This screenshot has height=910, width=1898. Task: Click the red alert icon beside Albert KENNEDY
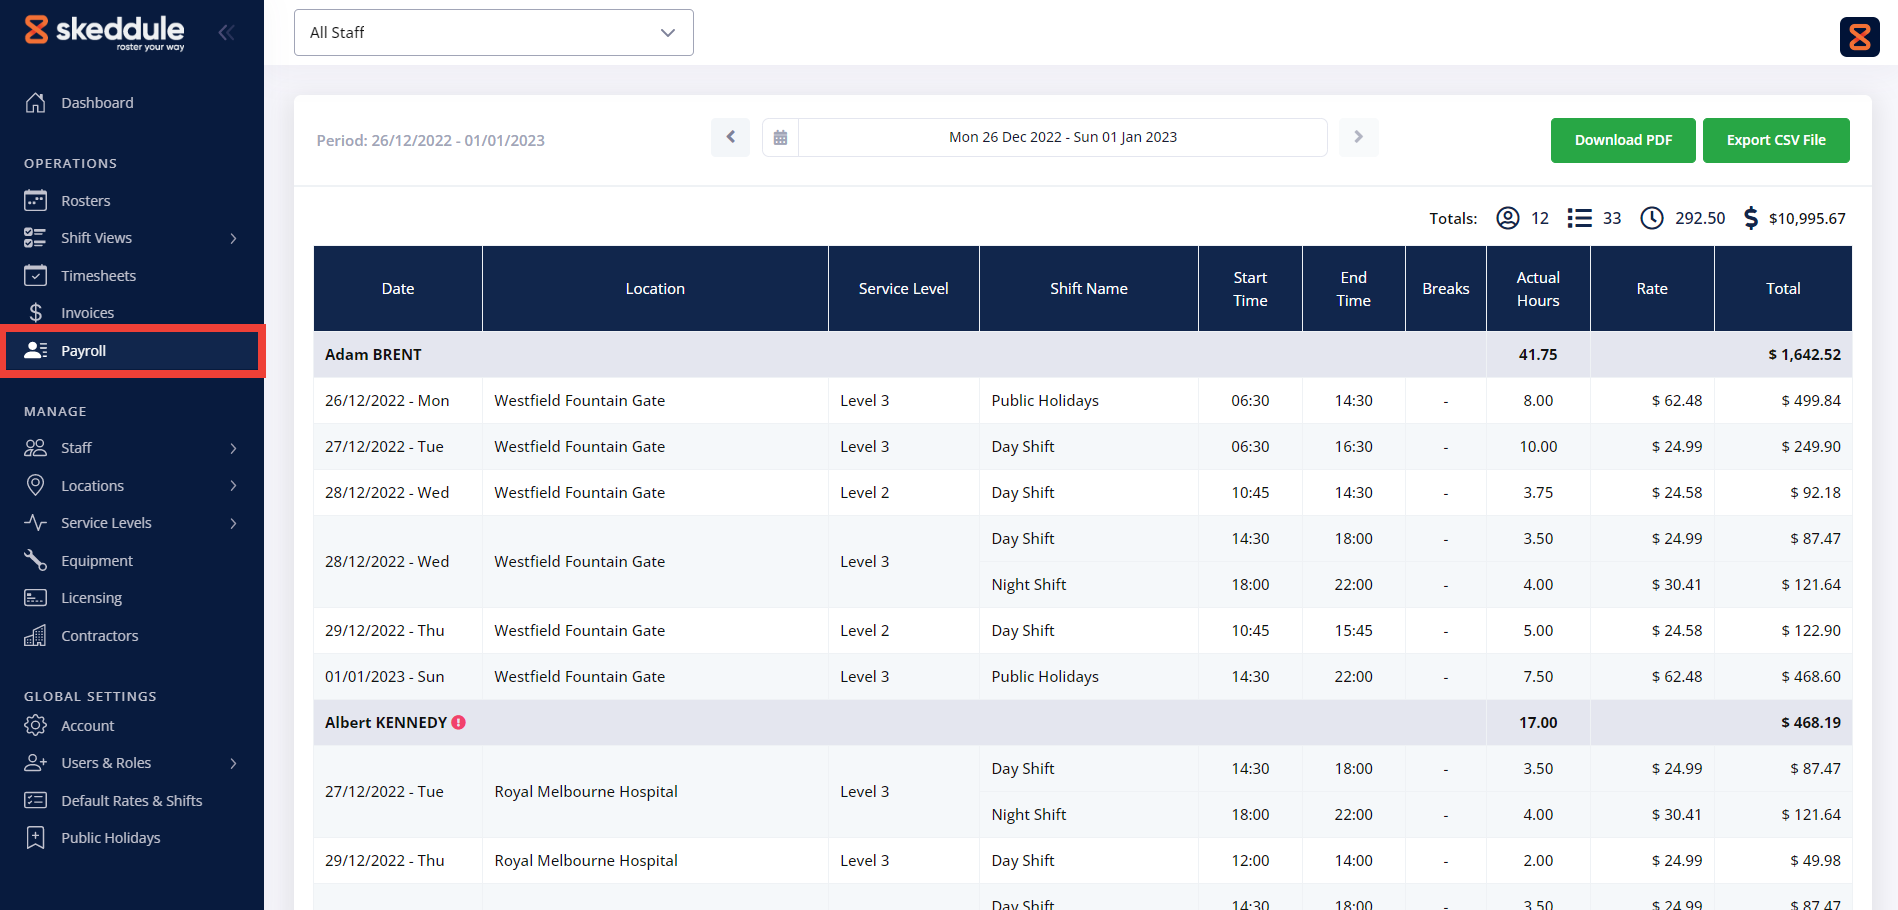pos(459,722)
